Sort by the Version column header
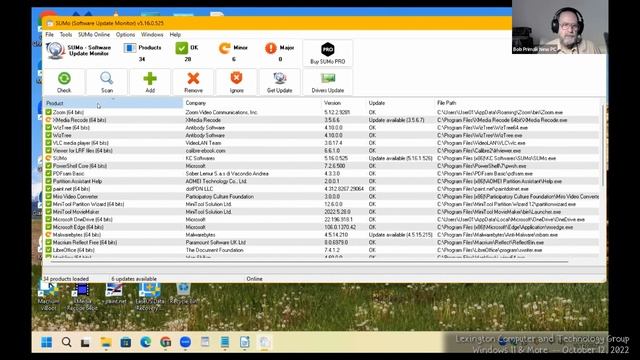This screenshot has height=360, width=640. [x=344, y=103]
